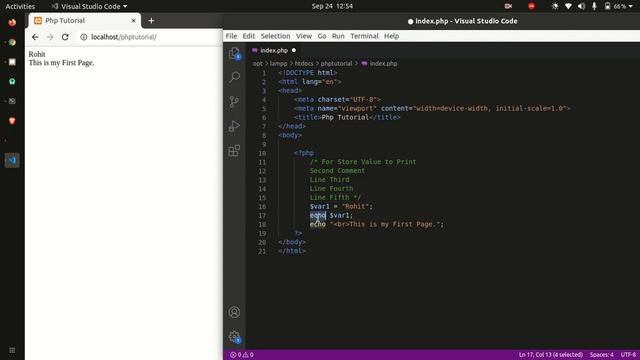Click the title tag line Php Tutorial
This screenshot has height=360, width=640.
347,118
